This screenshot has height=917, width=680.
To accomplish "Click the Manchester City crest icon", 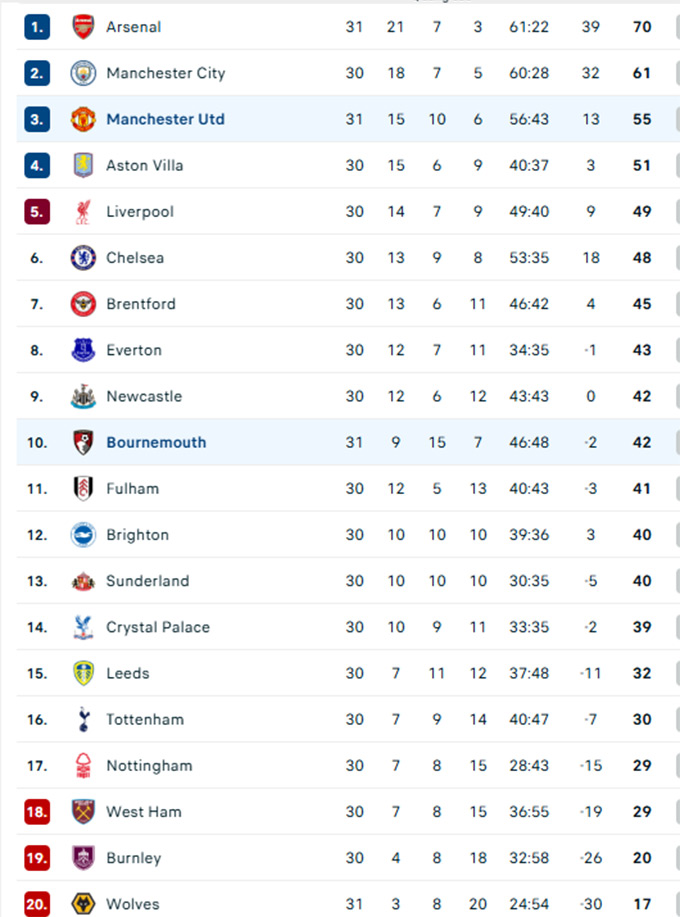I will click(83, 73).
